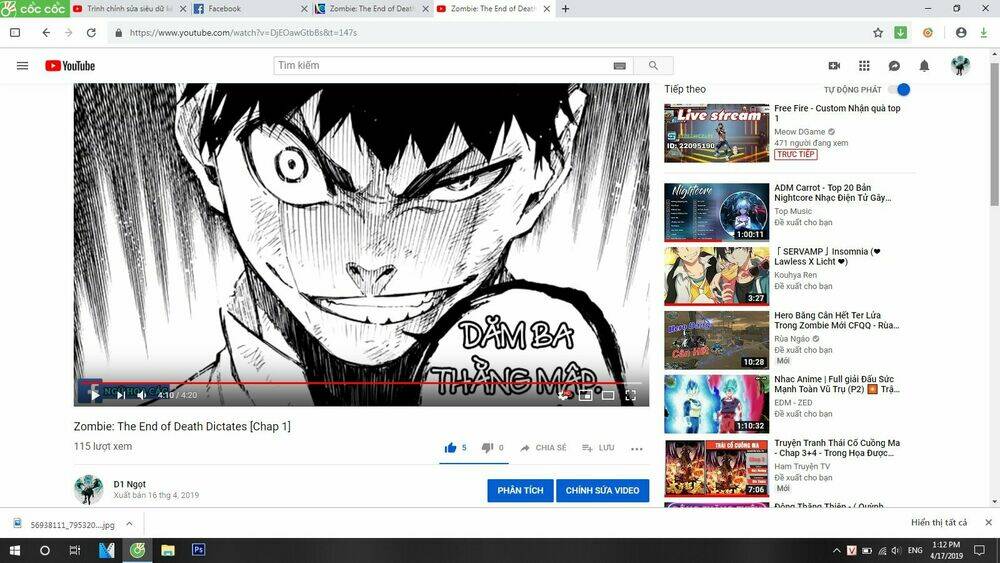Open the more actions three-dot menu
The height and width of the screenshot is (563, 1000).
[x=636, y=449]
